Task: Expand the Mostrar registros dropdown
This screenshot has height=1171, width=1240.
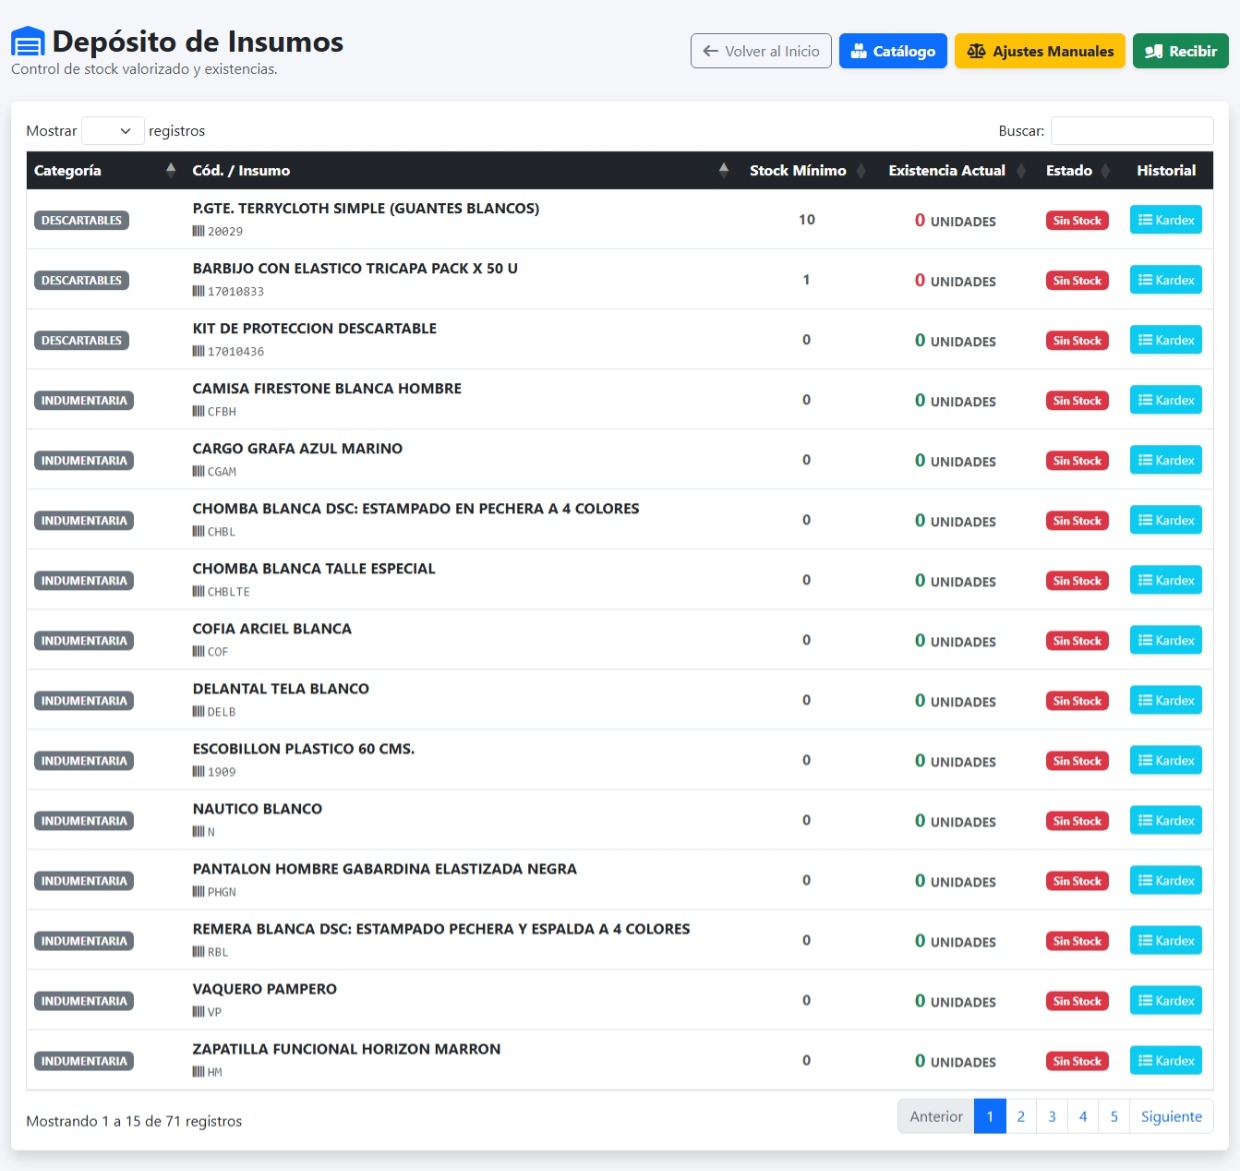Action: [x=112, y=131]
